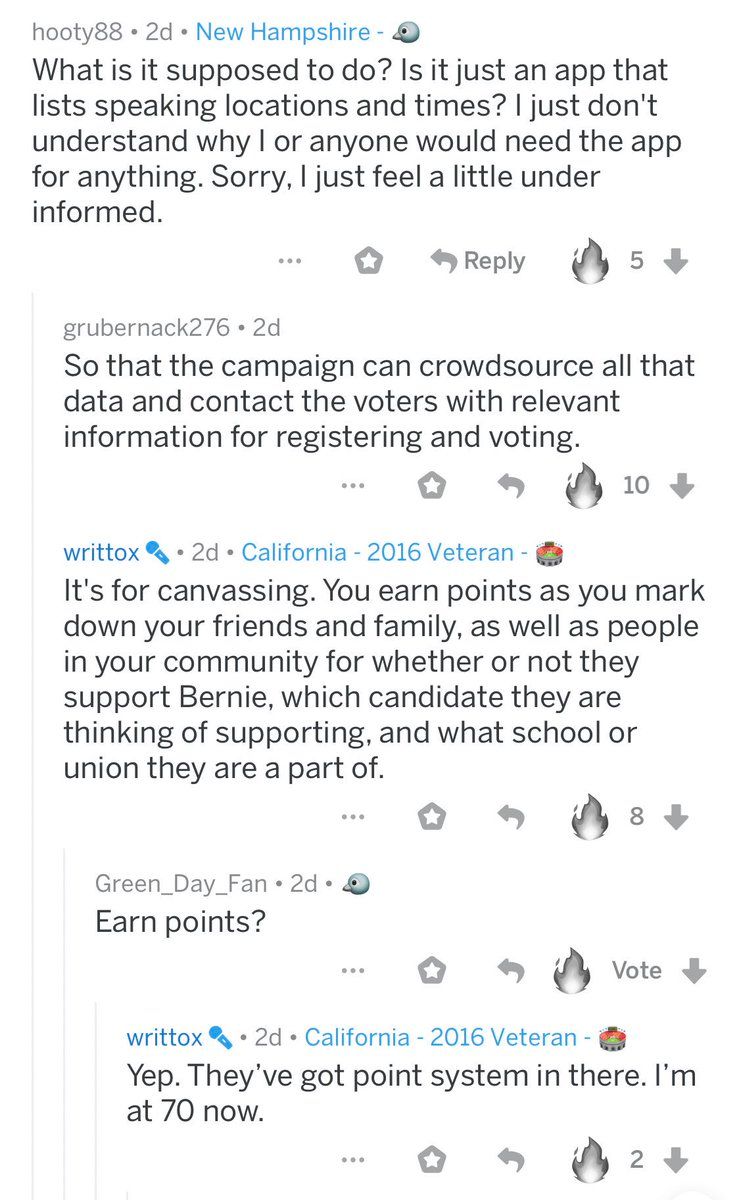This screenshot has height=1200, width=739.
Task: Reply to Green_Day_Fan's comment
Action: [512, 971]
